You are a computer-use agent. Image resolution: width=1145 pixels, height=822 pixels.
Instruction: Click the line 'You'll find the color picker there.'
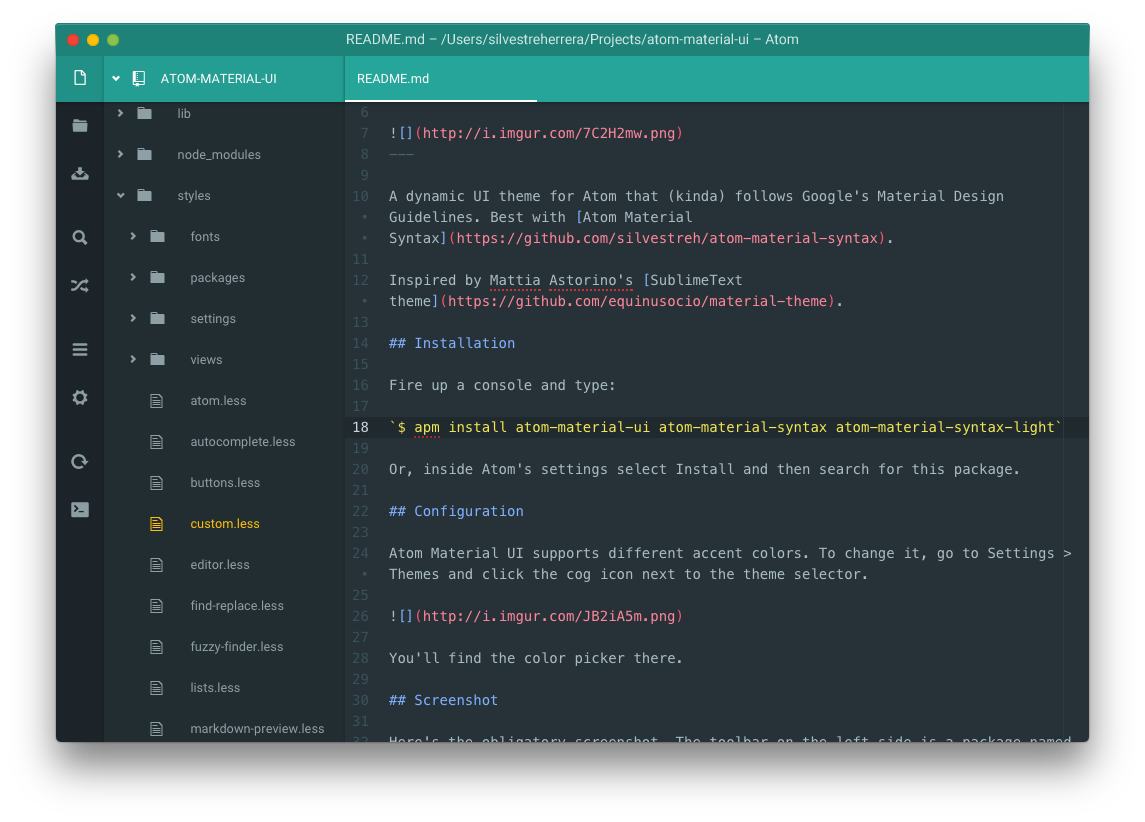pyautogui.click(x=536, y=658)
